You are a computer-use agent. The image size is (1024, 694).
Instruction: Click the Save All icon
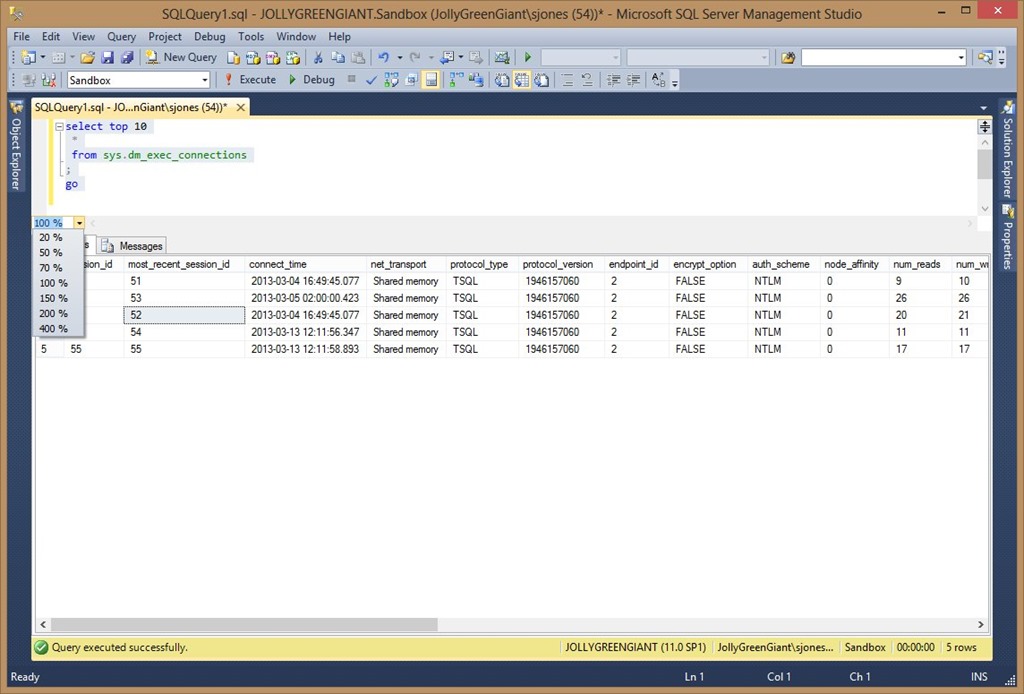126,57
